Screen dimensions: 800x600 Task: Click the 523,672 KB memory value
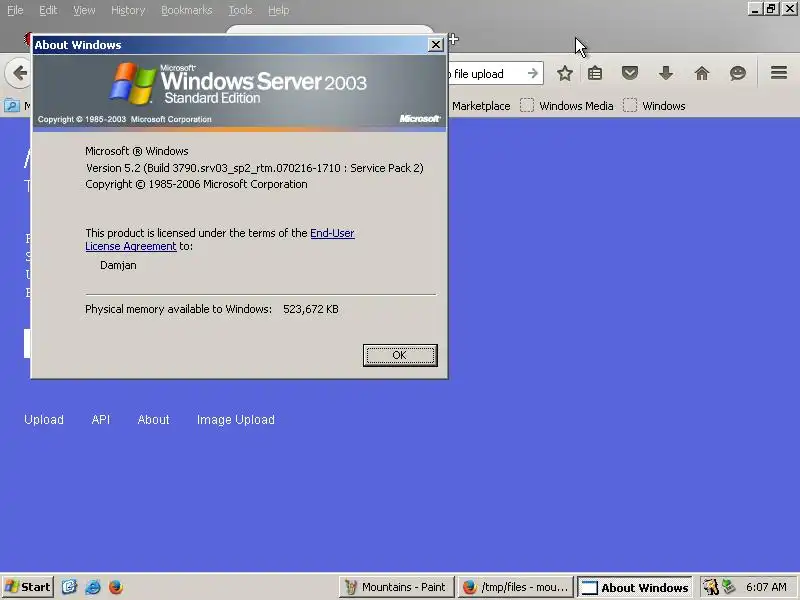pyautogui.click(x=311, y=309)
